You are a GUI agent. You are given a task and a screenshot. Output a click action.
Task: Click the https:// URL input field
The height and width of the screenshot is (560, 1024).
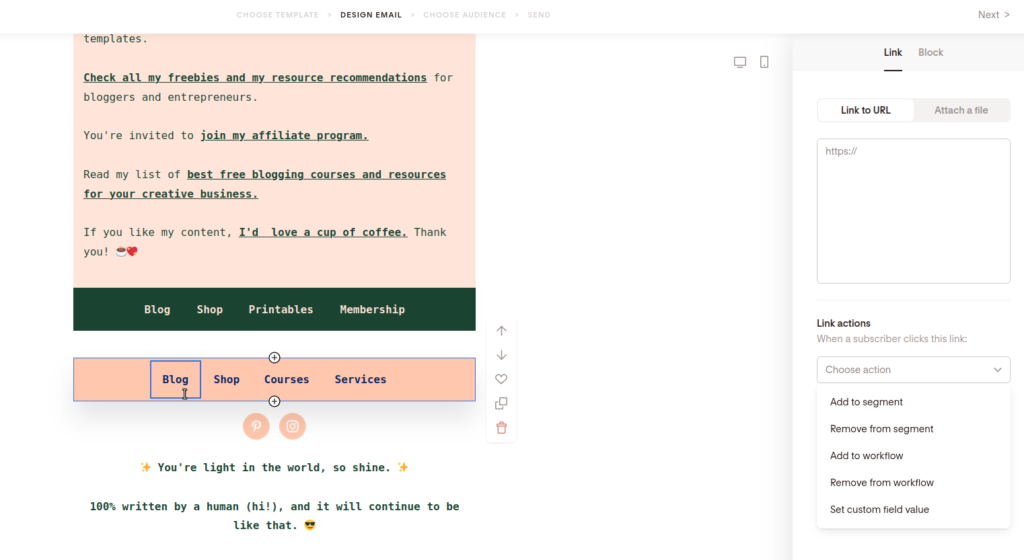pyautogui.click(x=913, y=211)
